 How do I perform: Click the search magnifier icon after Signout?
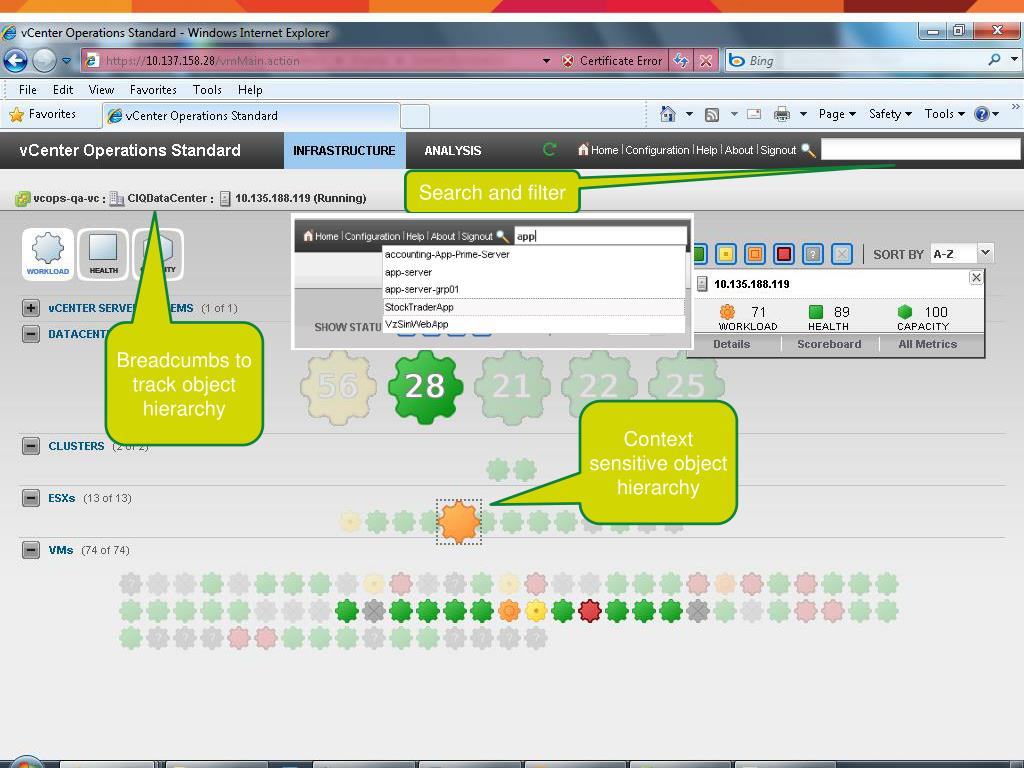[x=808, y=150]
